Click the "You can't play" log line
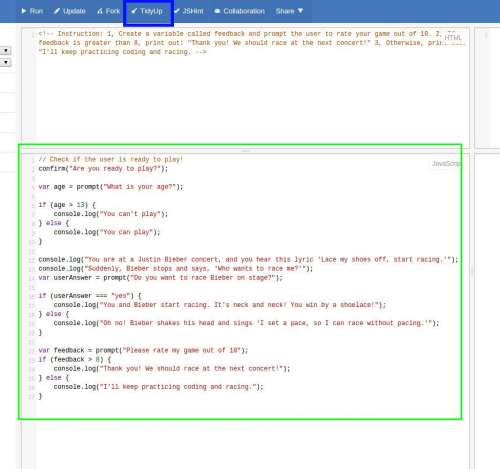 [111, 214]
